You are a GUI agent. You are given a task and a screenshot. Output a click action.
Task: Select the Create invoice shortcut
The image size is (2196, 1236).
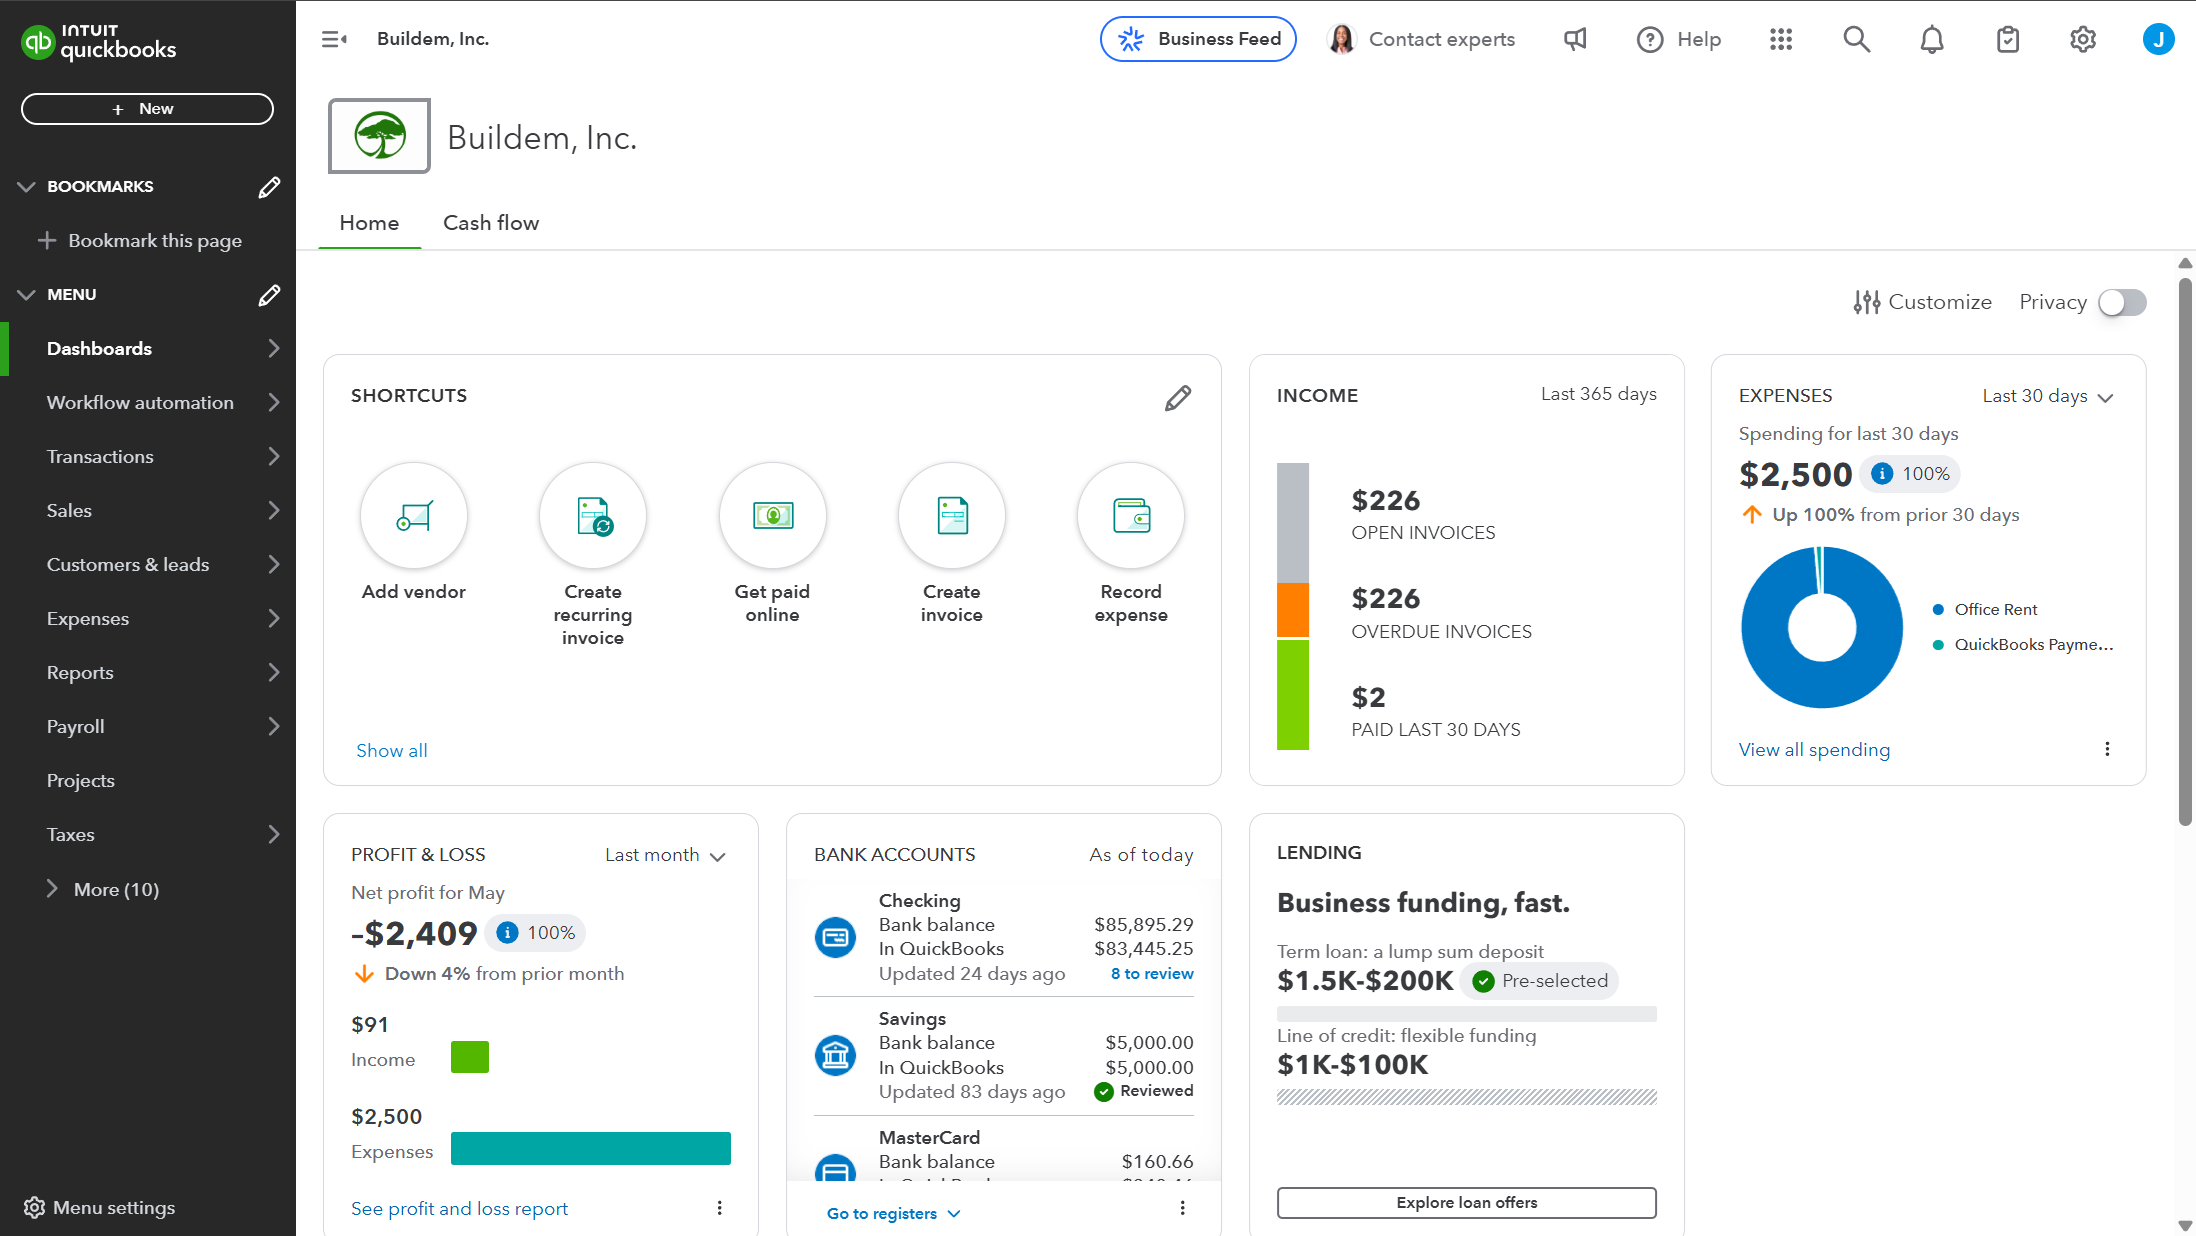tap(951, 515)
